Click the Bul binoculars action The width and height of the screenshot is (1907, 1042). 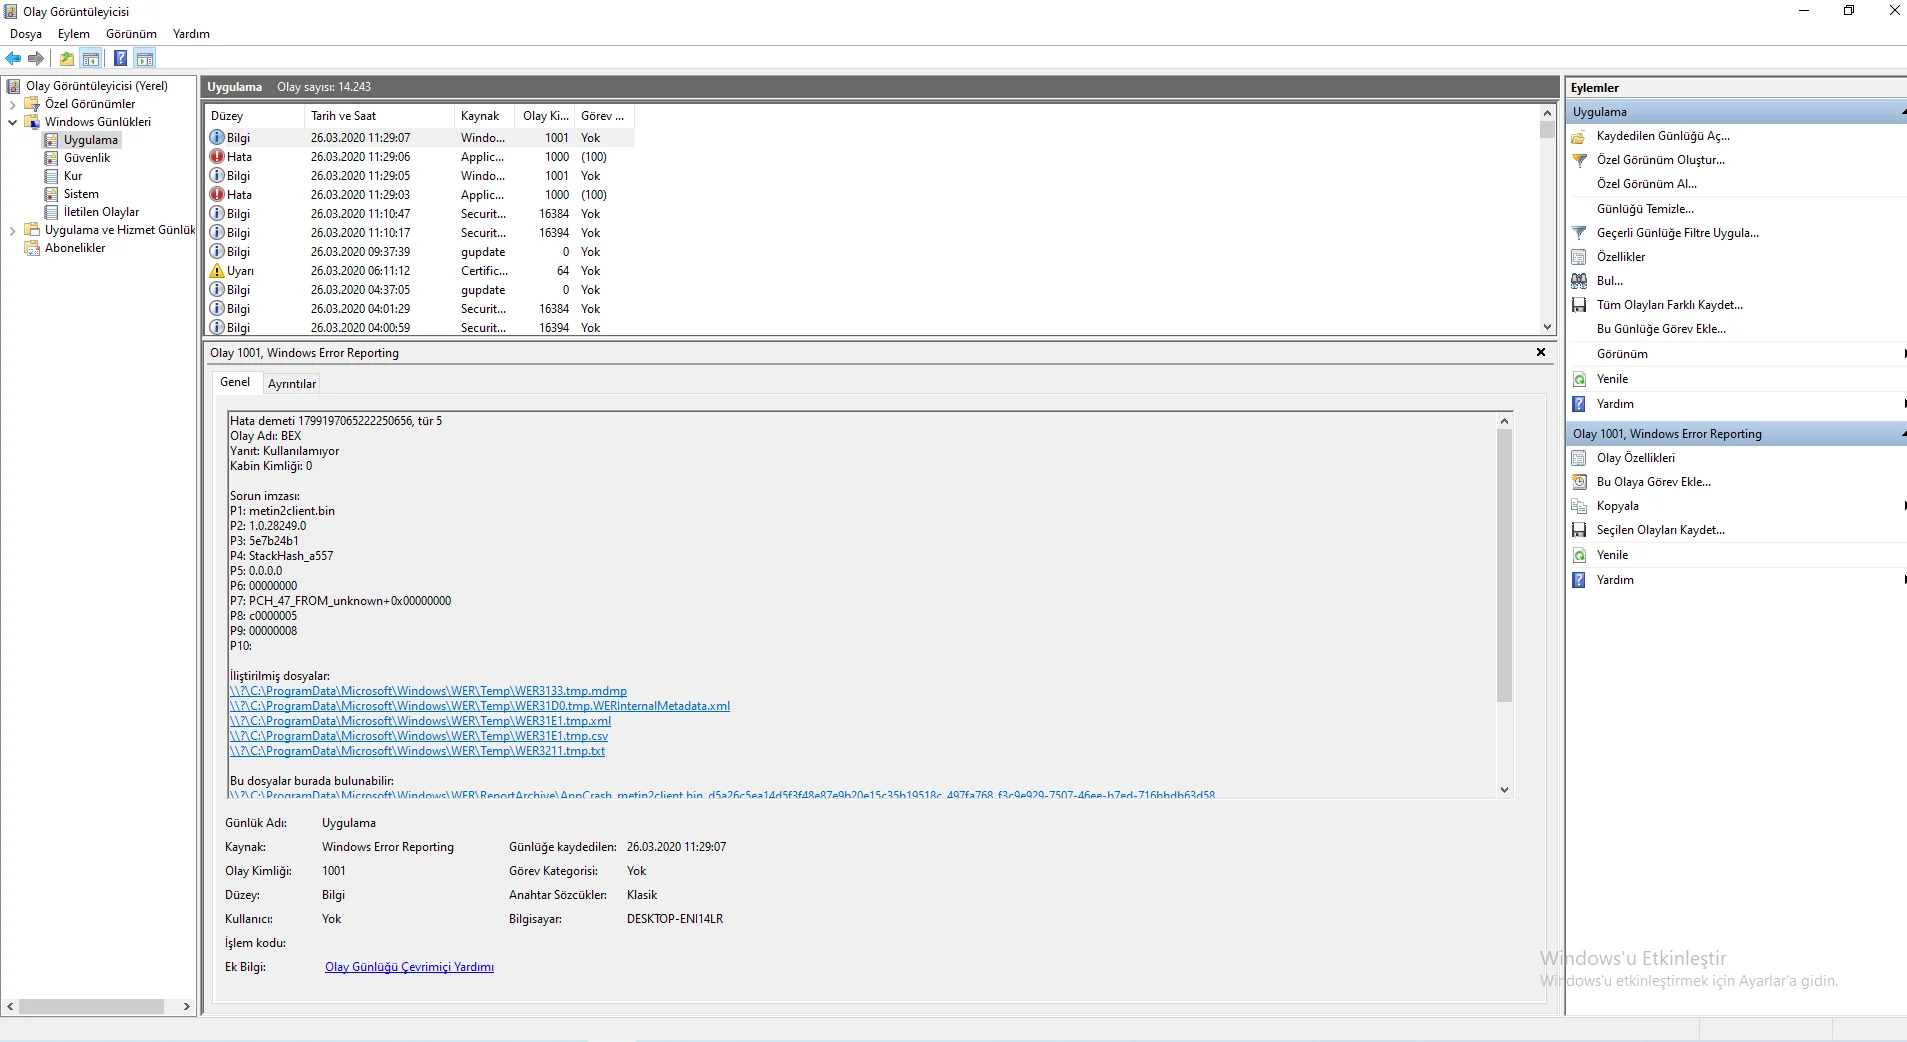tap(1580, 281)
